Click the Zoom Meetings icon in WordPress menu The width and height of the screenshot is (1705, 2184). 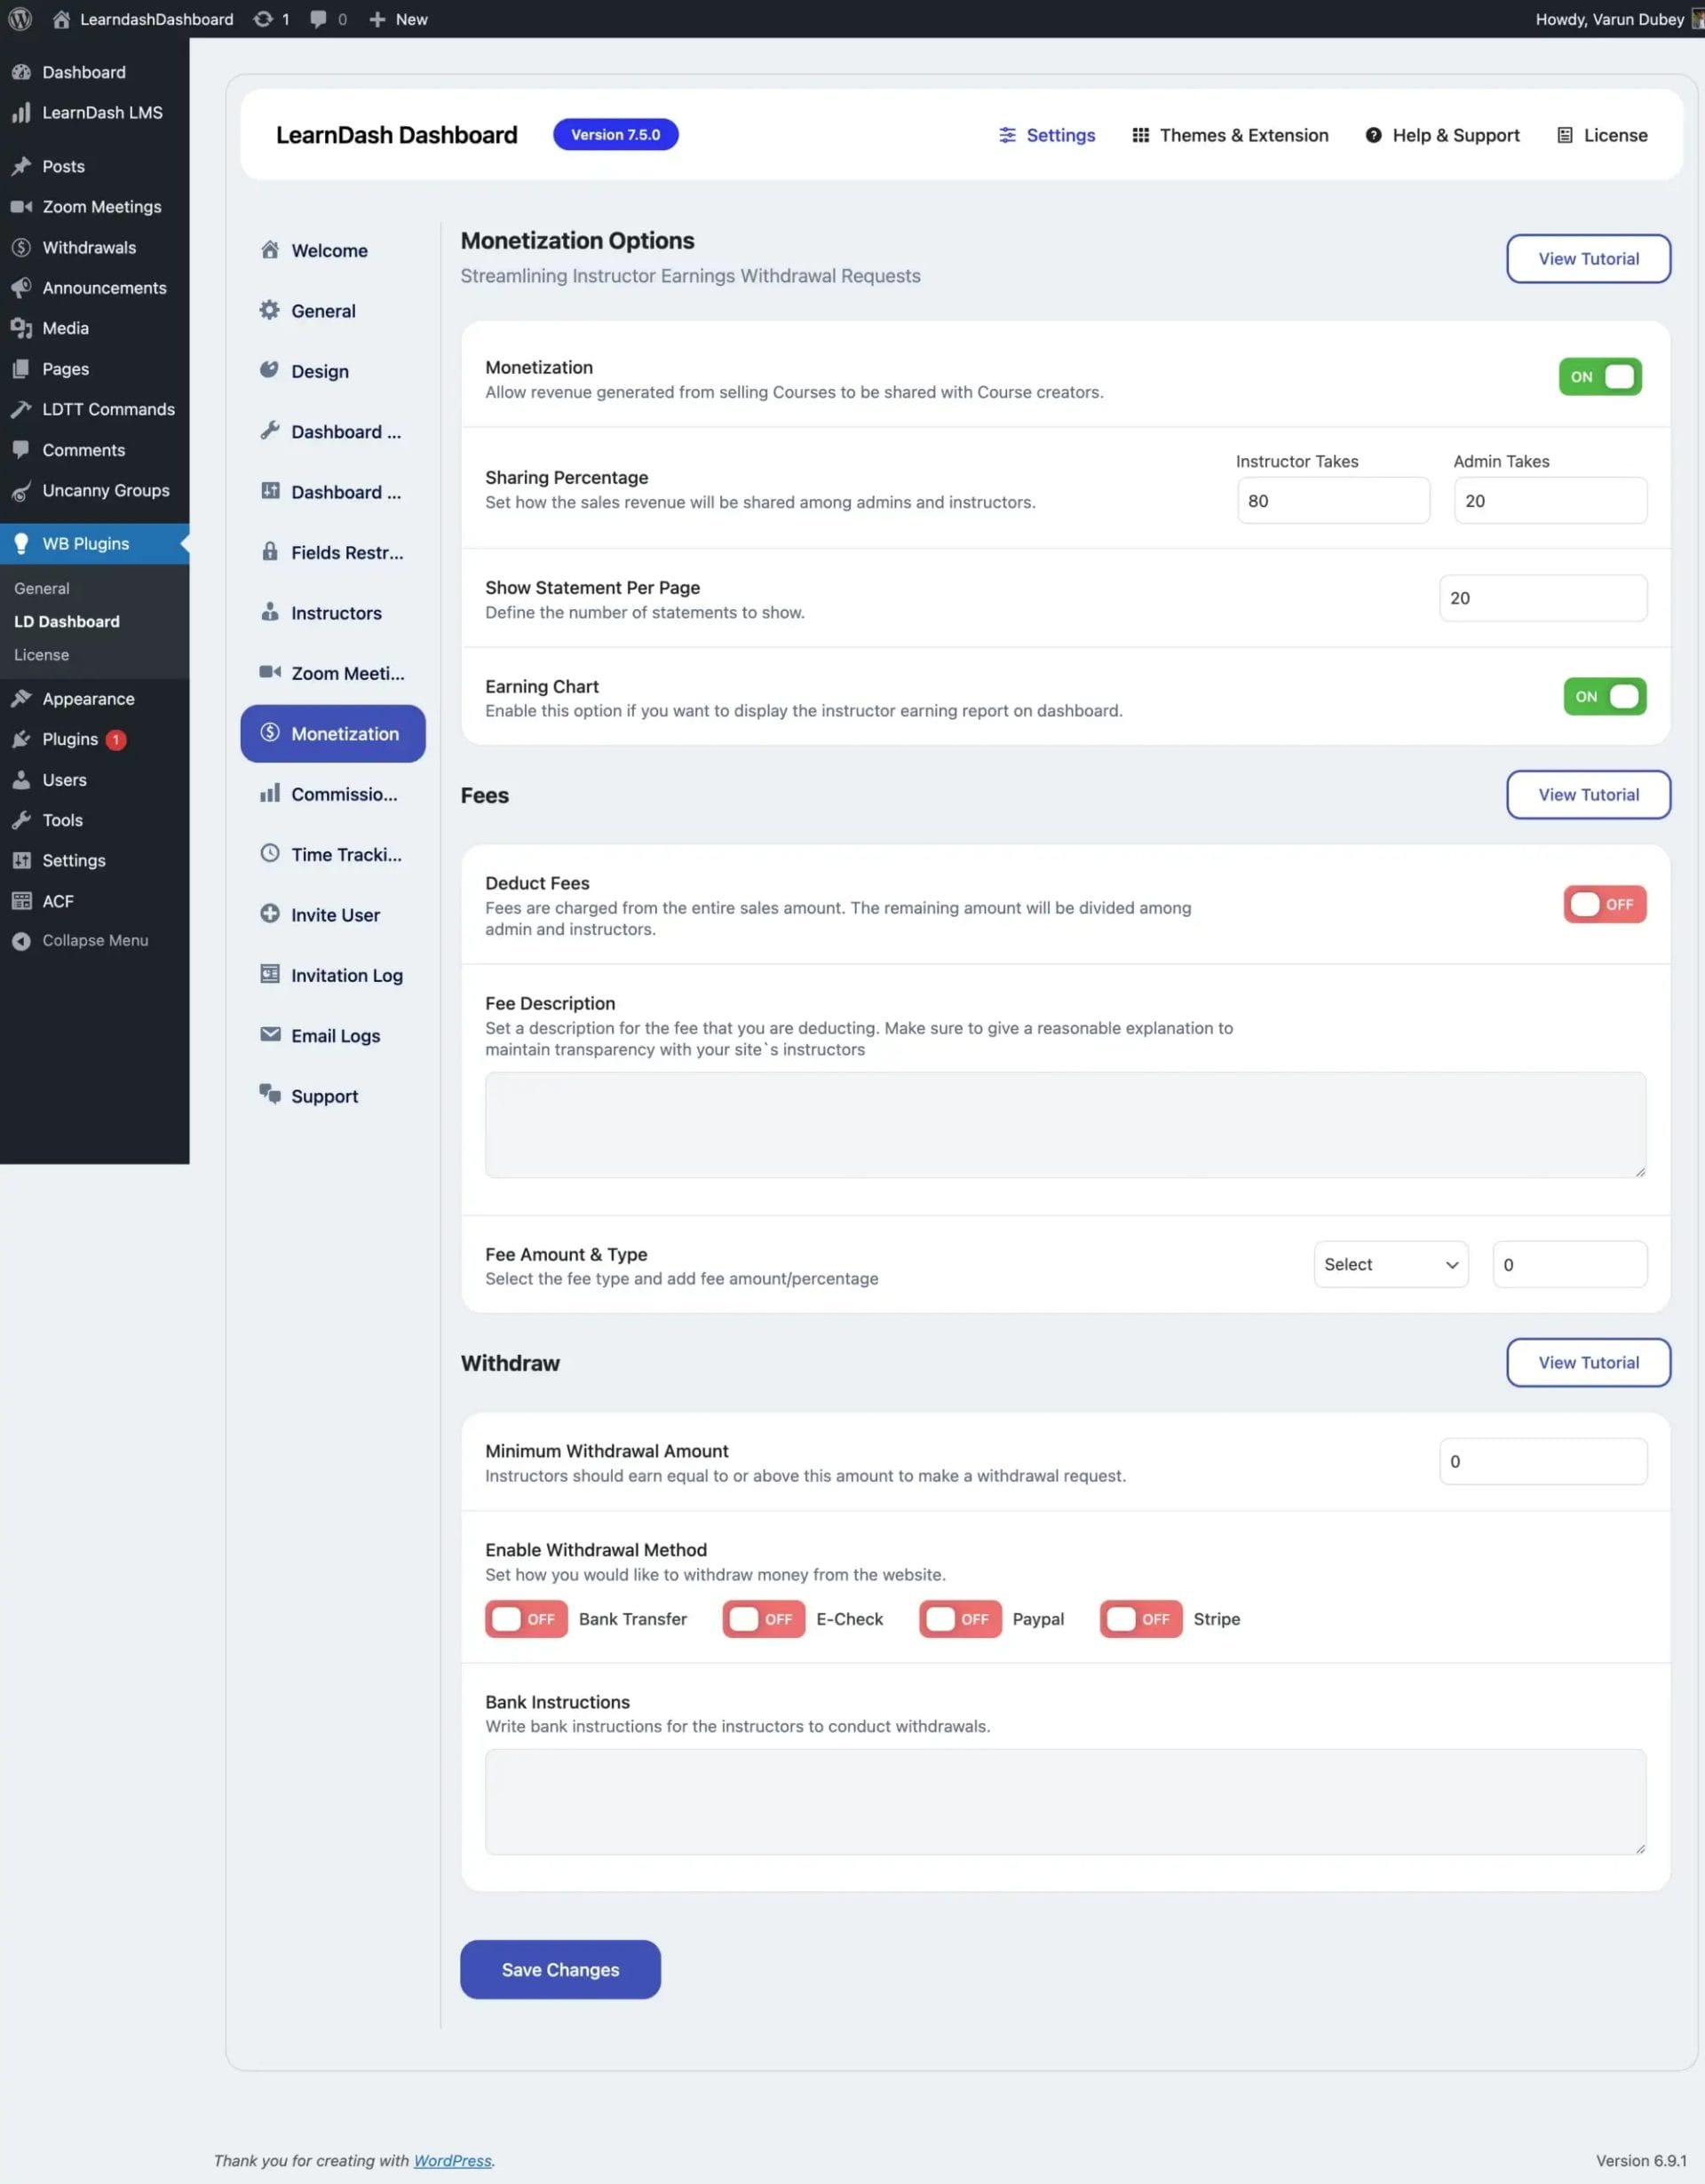pos(21,206)
